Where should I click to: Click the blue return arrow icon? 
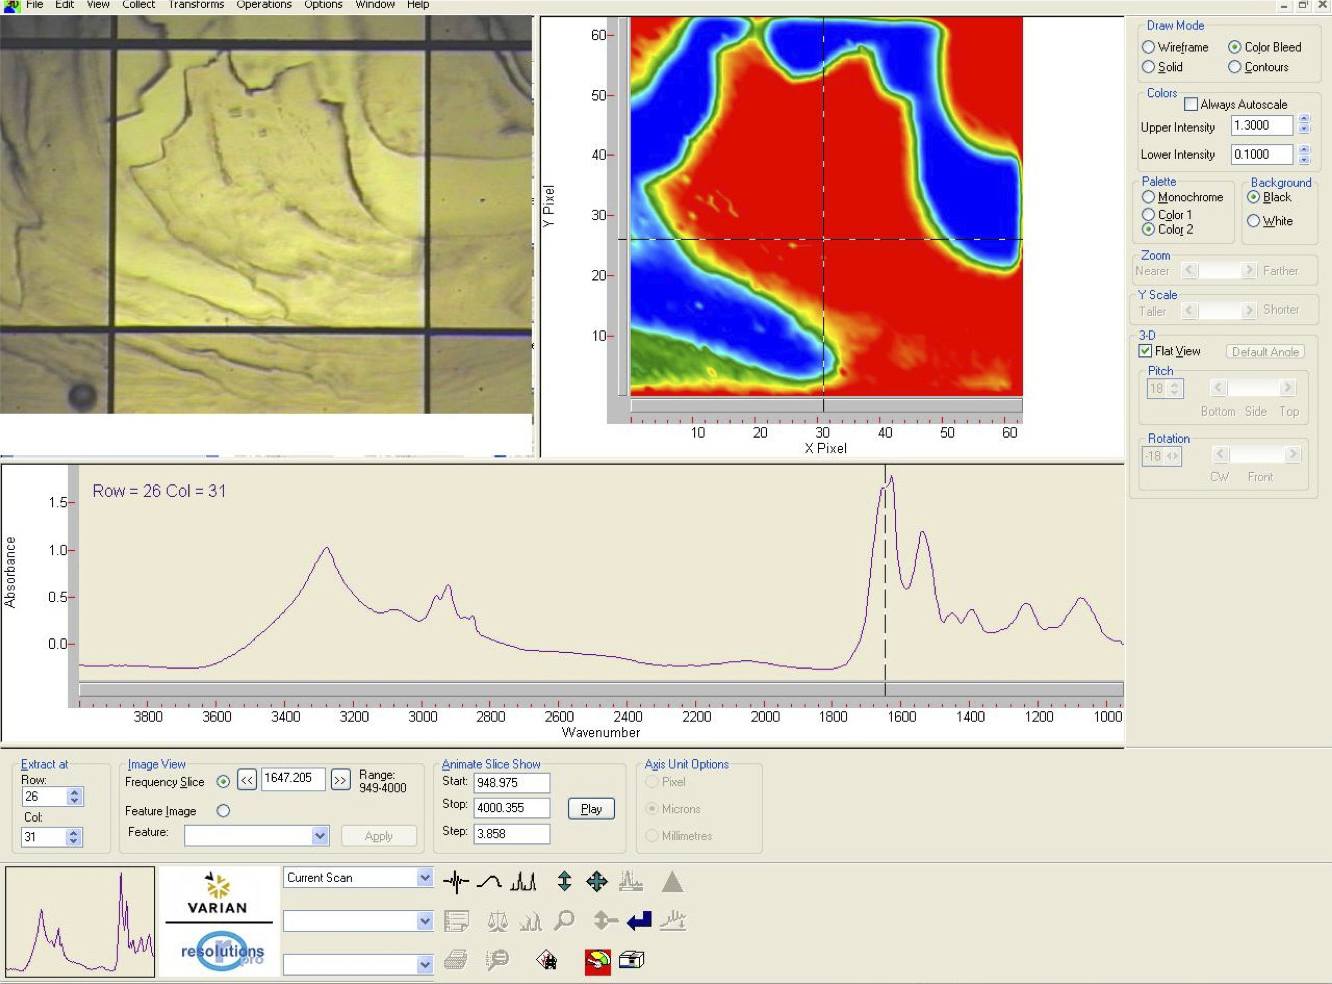(639, 920)
